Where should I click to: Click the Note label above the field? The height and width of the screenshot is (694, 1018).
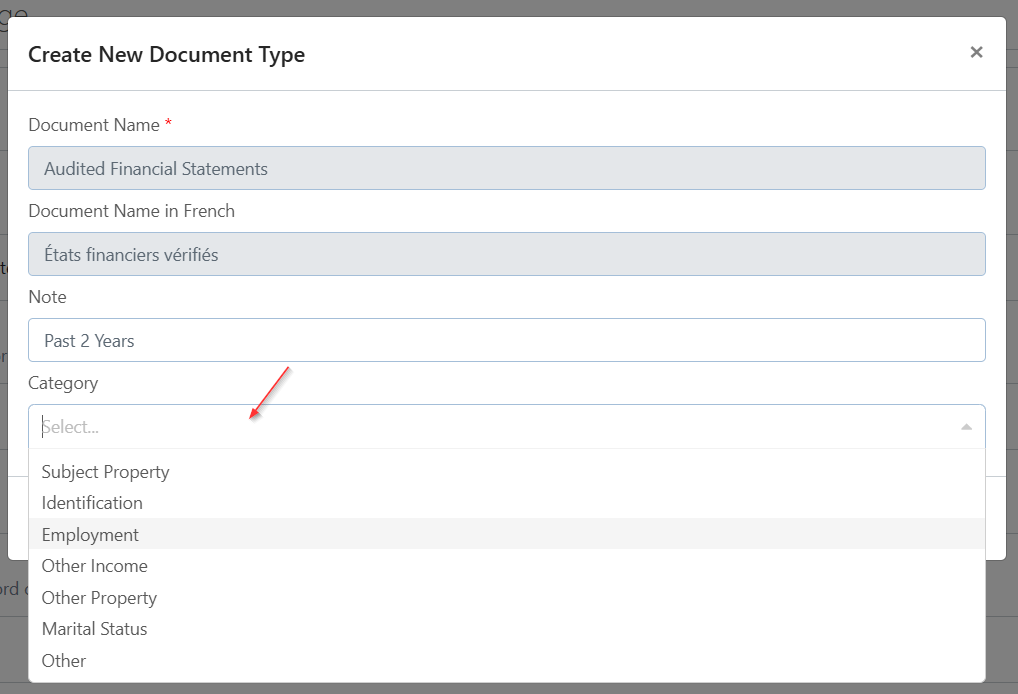47,297
